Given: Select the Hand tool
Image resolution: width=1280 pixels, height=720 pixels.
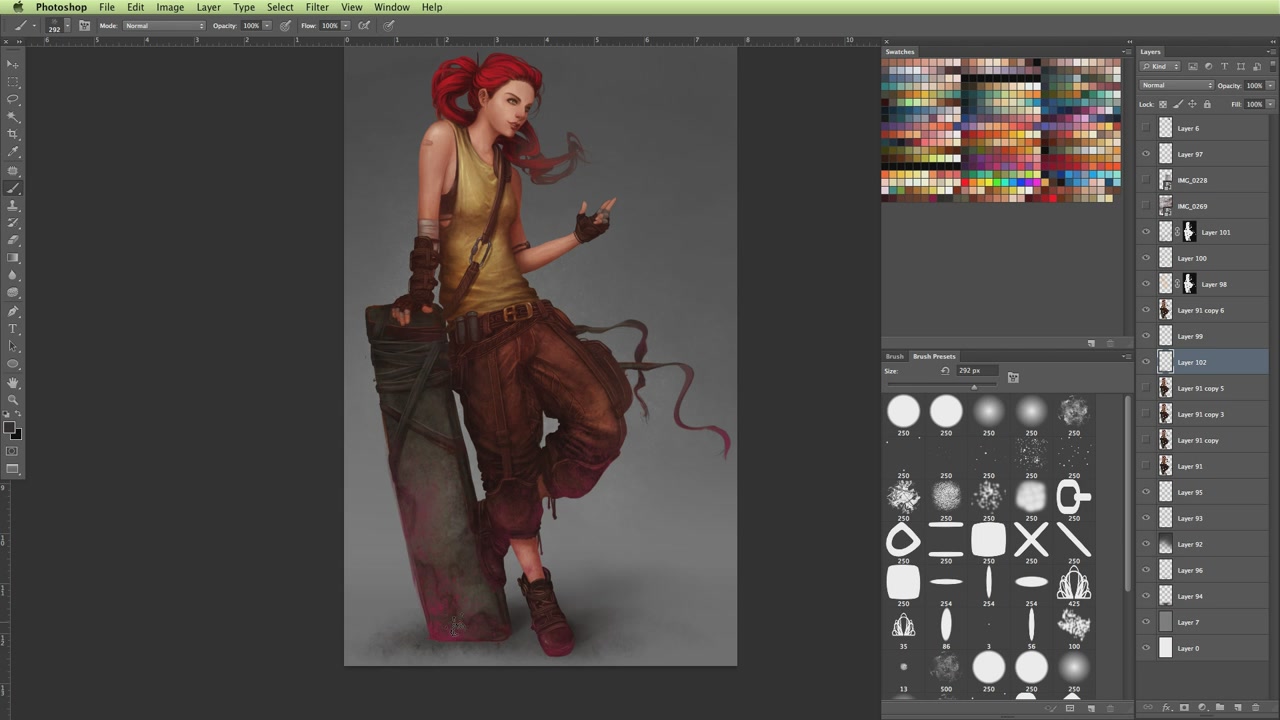Looking at the screenshot, I should 13,382.
